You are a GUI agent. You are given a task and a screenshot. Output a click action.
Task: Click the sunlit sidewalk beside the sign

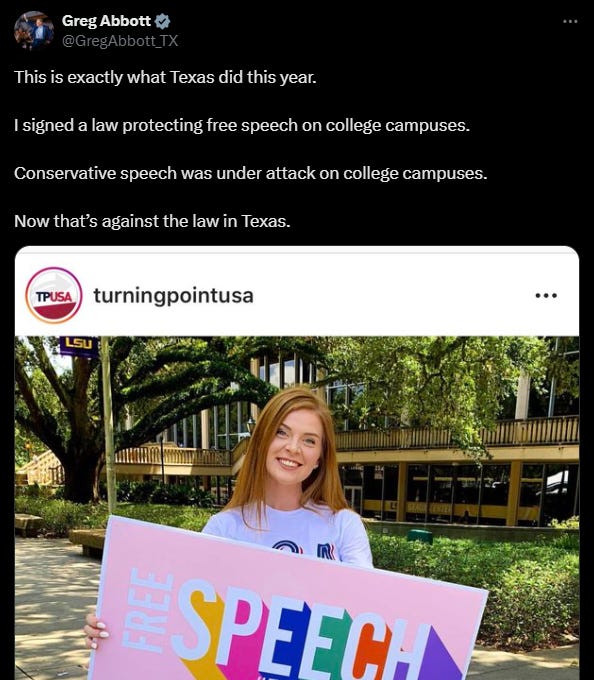(50, 607)
